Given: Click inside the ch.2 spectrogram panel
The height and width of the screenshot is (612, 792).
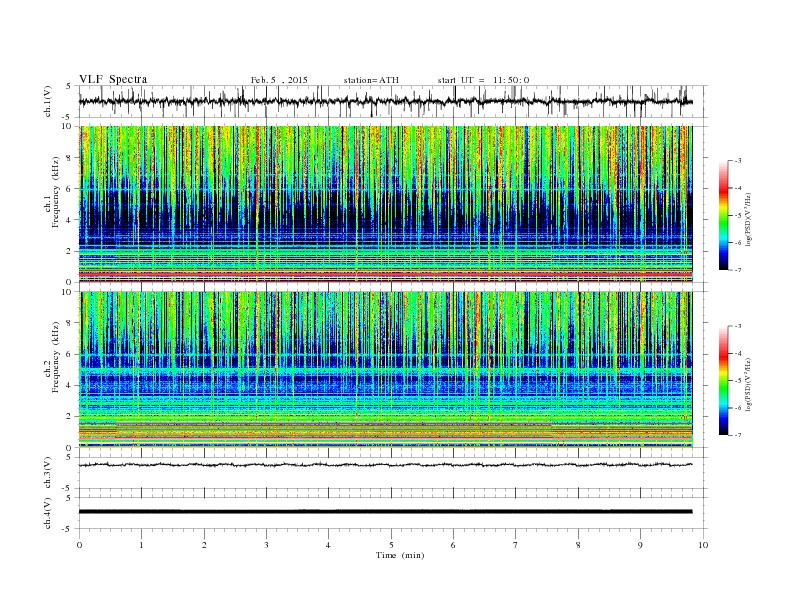Looking at the screenshot, I should point(386,370).
